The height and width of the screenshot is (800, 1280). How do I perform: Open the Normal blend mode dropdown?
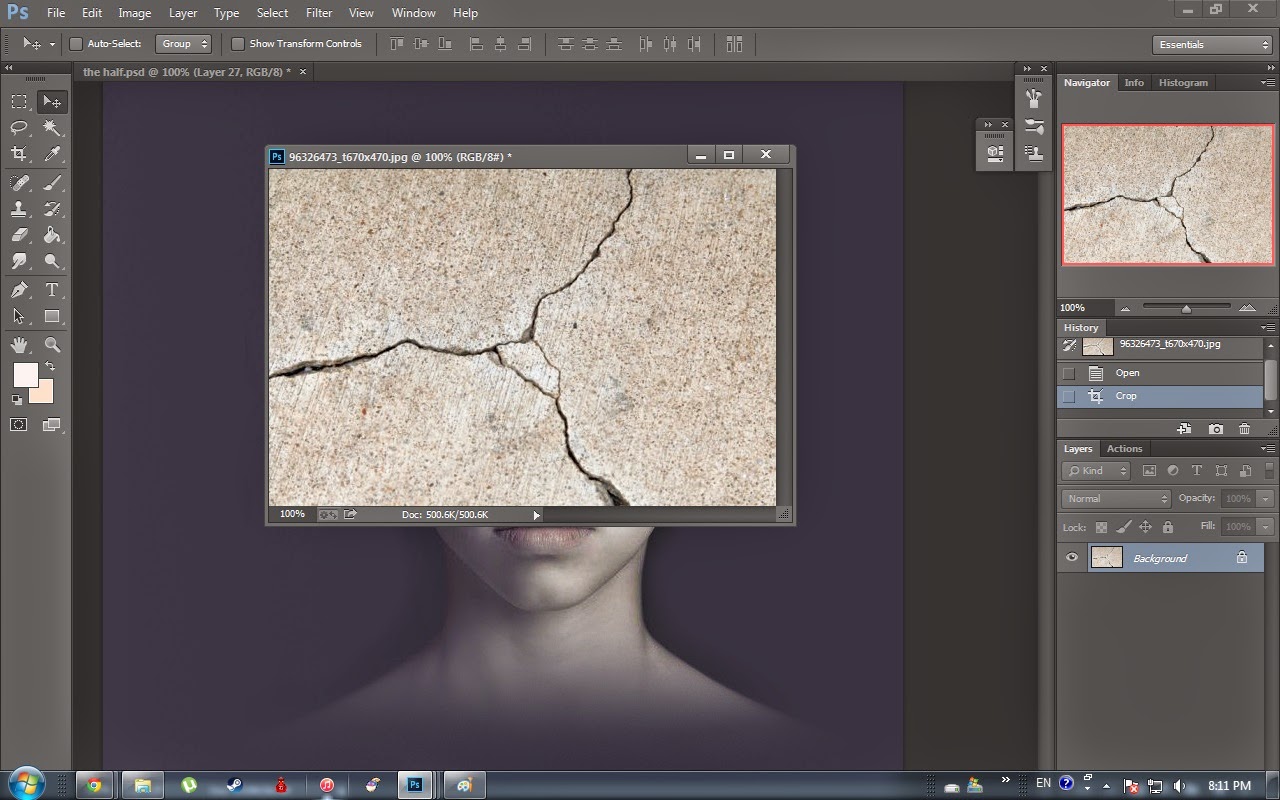[1116, 498]
